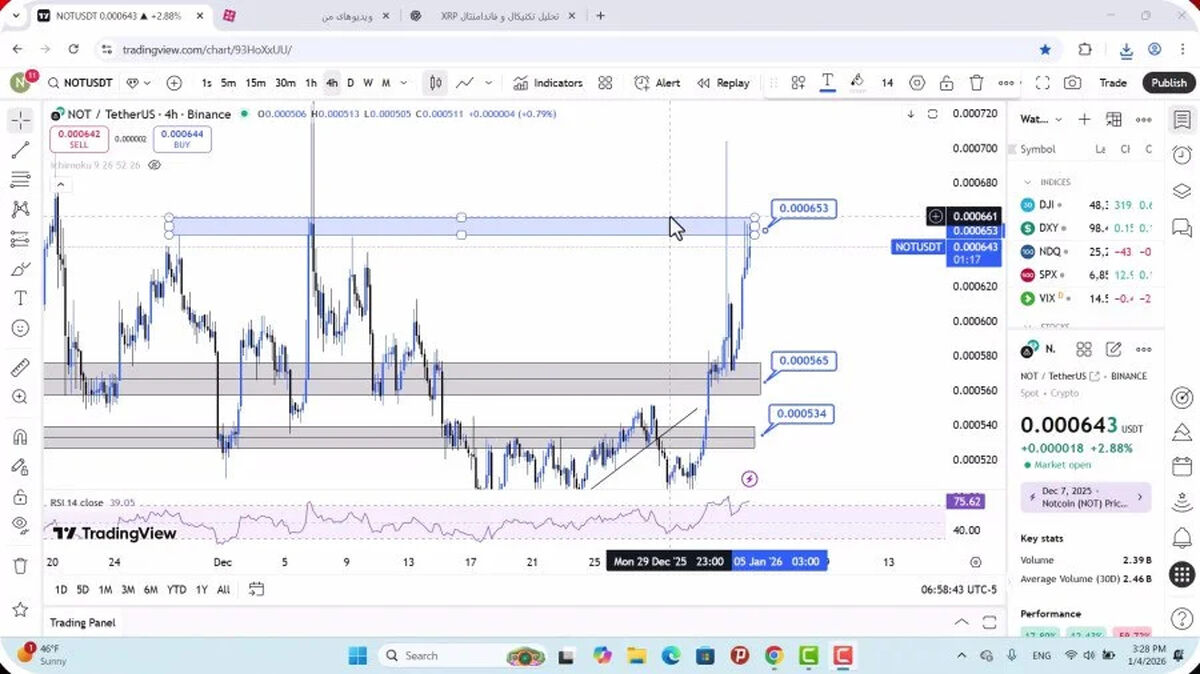Toggle lock all drawings in left toolbar
Viewport: 1200px width, 674px height.
(x=20, y=496)
